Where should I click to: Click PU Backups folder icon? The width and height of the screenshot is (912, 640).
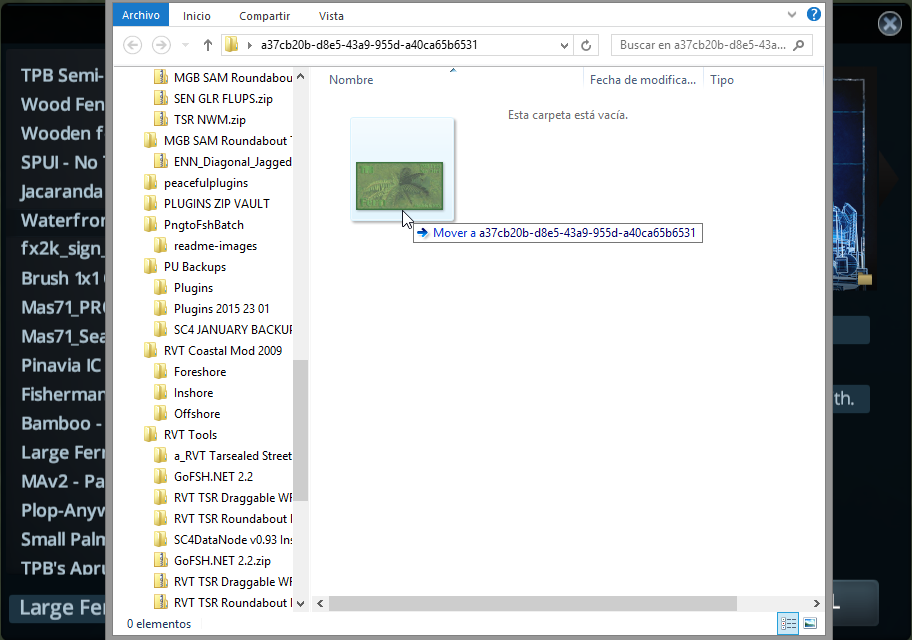[x=150, y=266]
